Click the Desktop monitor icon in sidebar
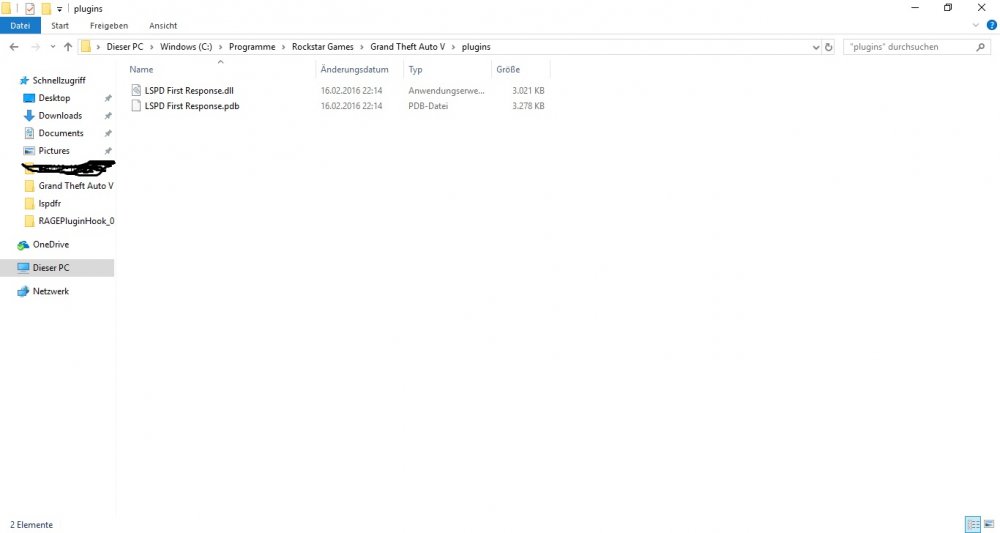1000x533 pixels. [x=29, y=98]
